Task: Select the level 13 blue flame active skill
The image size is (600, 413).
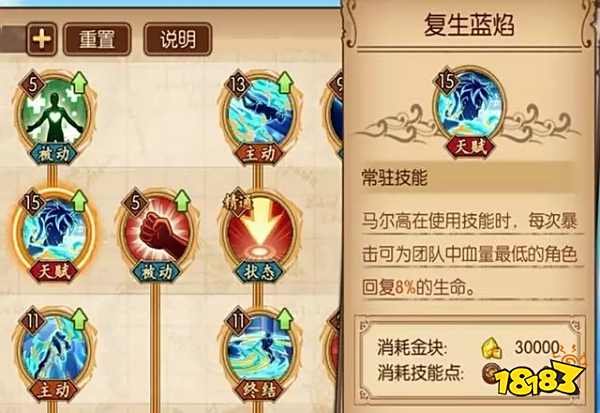Action: (x=259, y=115)
